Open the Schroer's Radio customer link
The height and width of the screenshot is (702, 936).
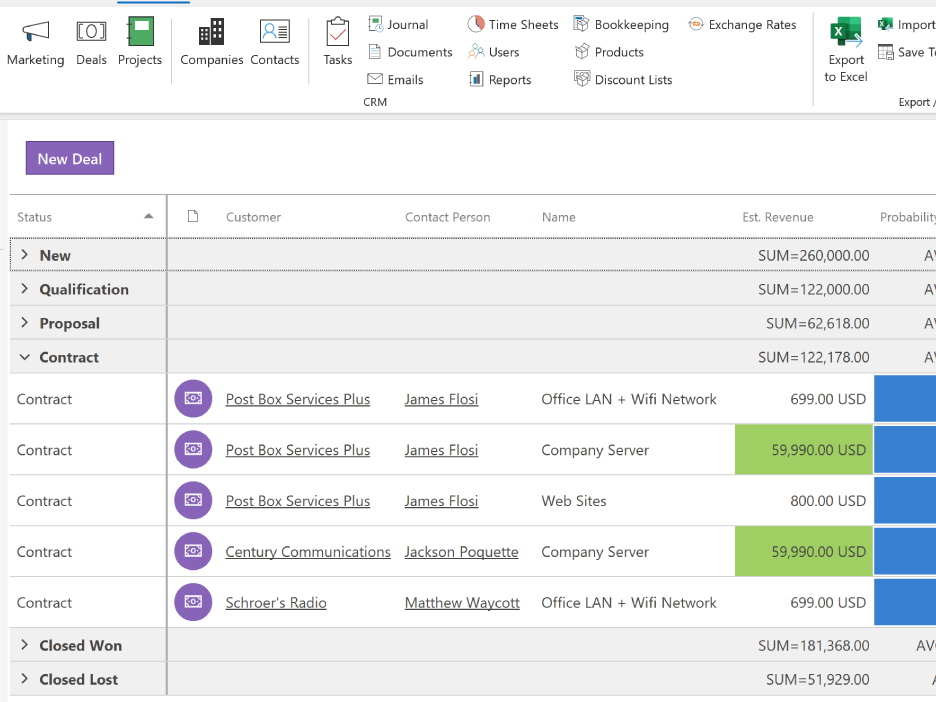[x=276, y=602]
